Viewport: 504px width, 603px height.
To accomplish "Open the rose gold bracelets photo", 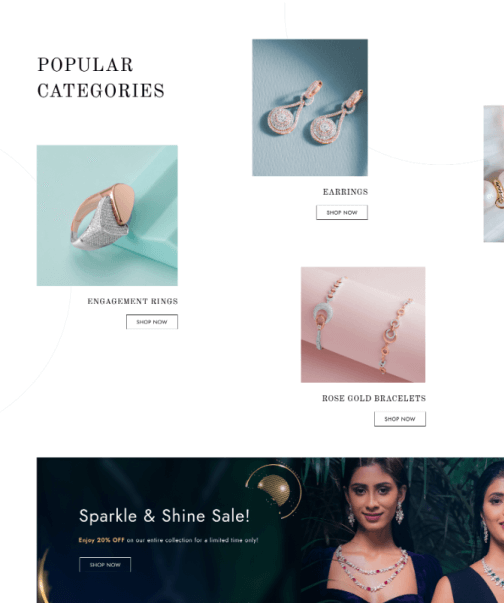I will click(363, 325).
